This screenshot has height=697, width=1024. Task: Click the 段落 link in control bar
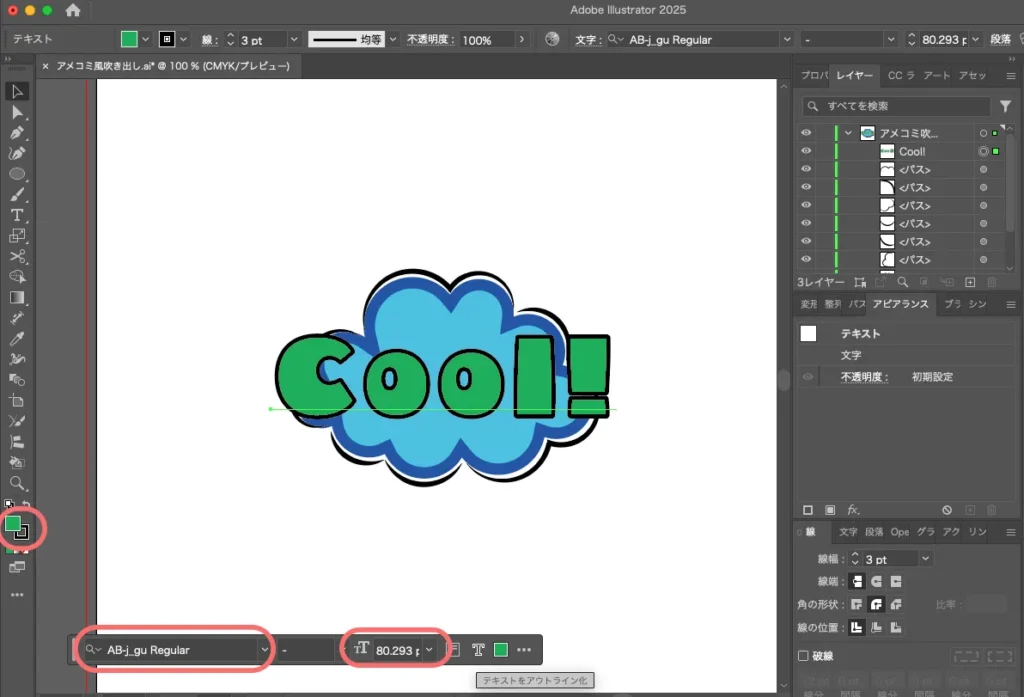click(x=1000, y=40)
